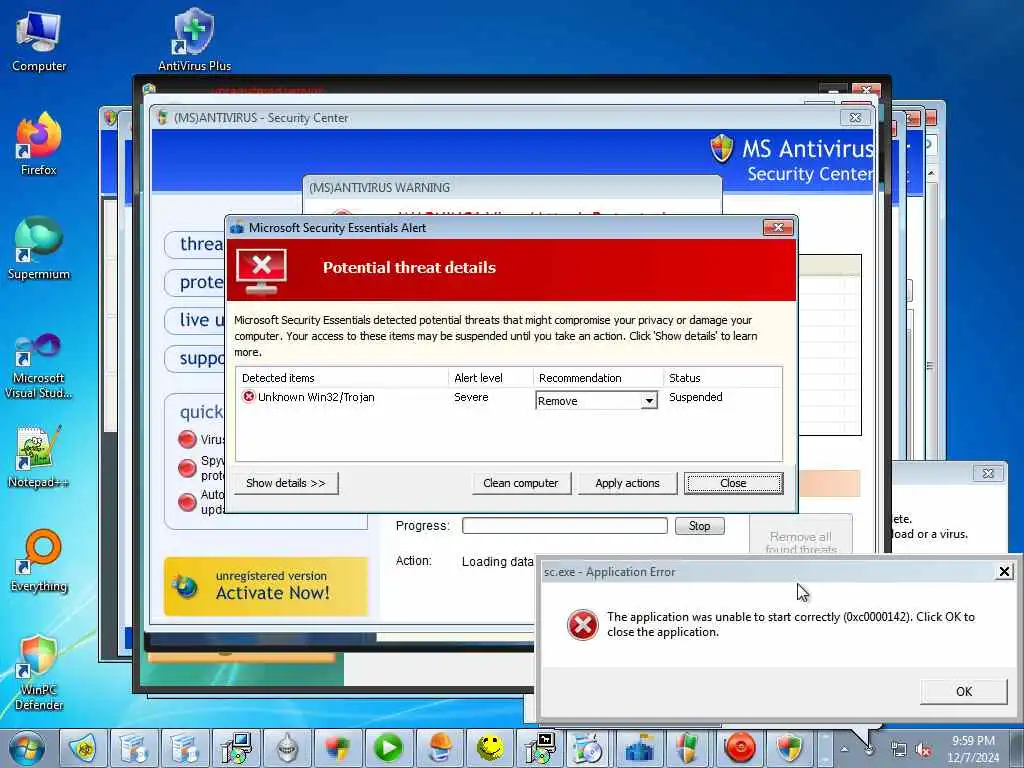Click the red monitor threat icon in alert

click(x=262, y=270)
